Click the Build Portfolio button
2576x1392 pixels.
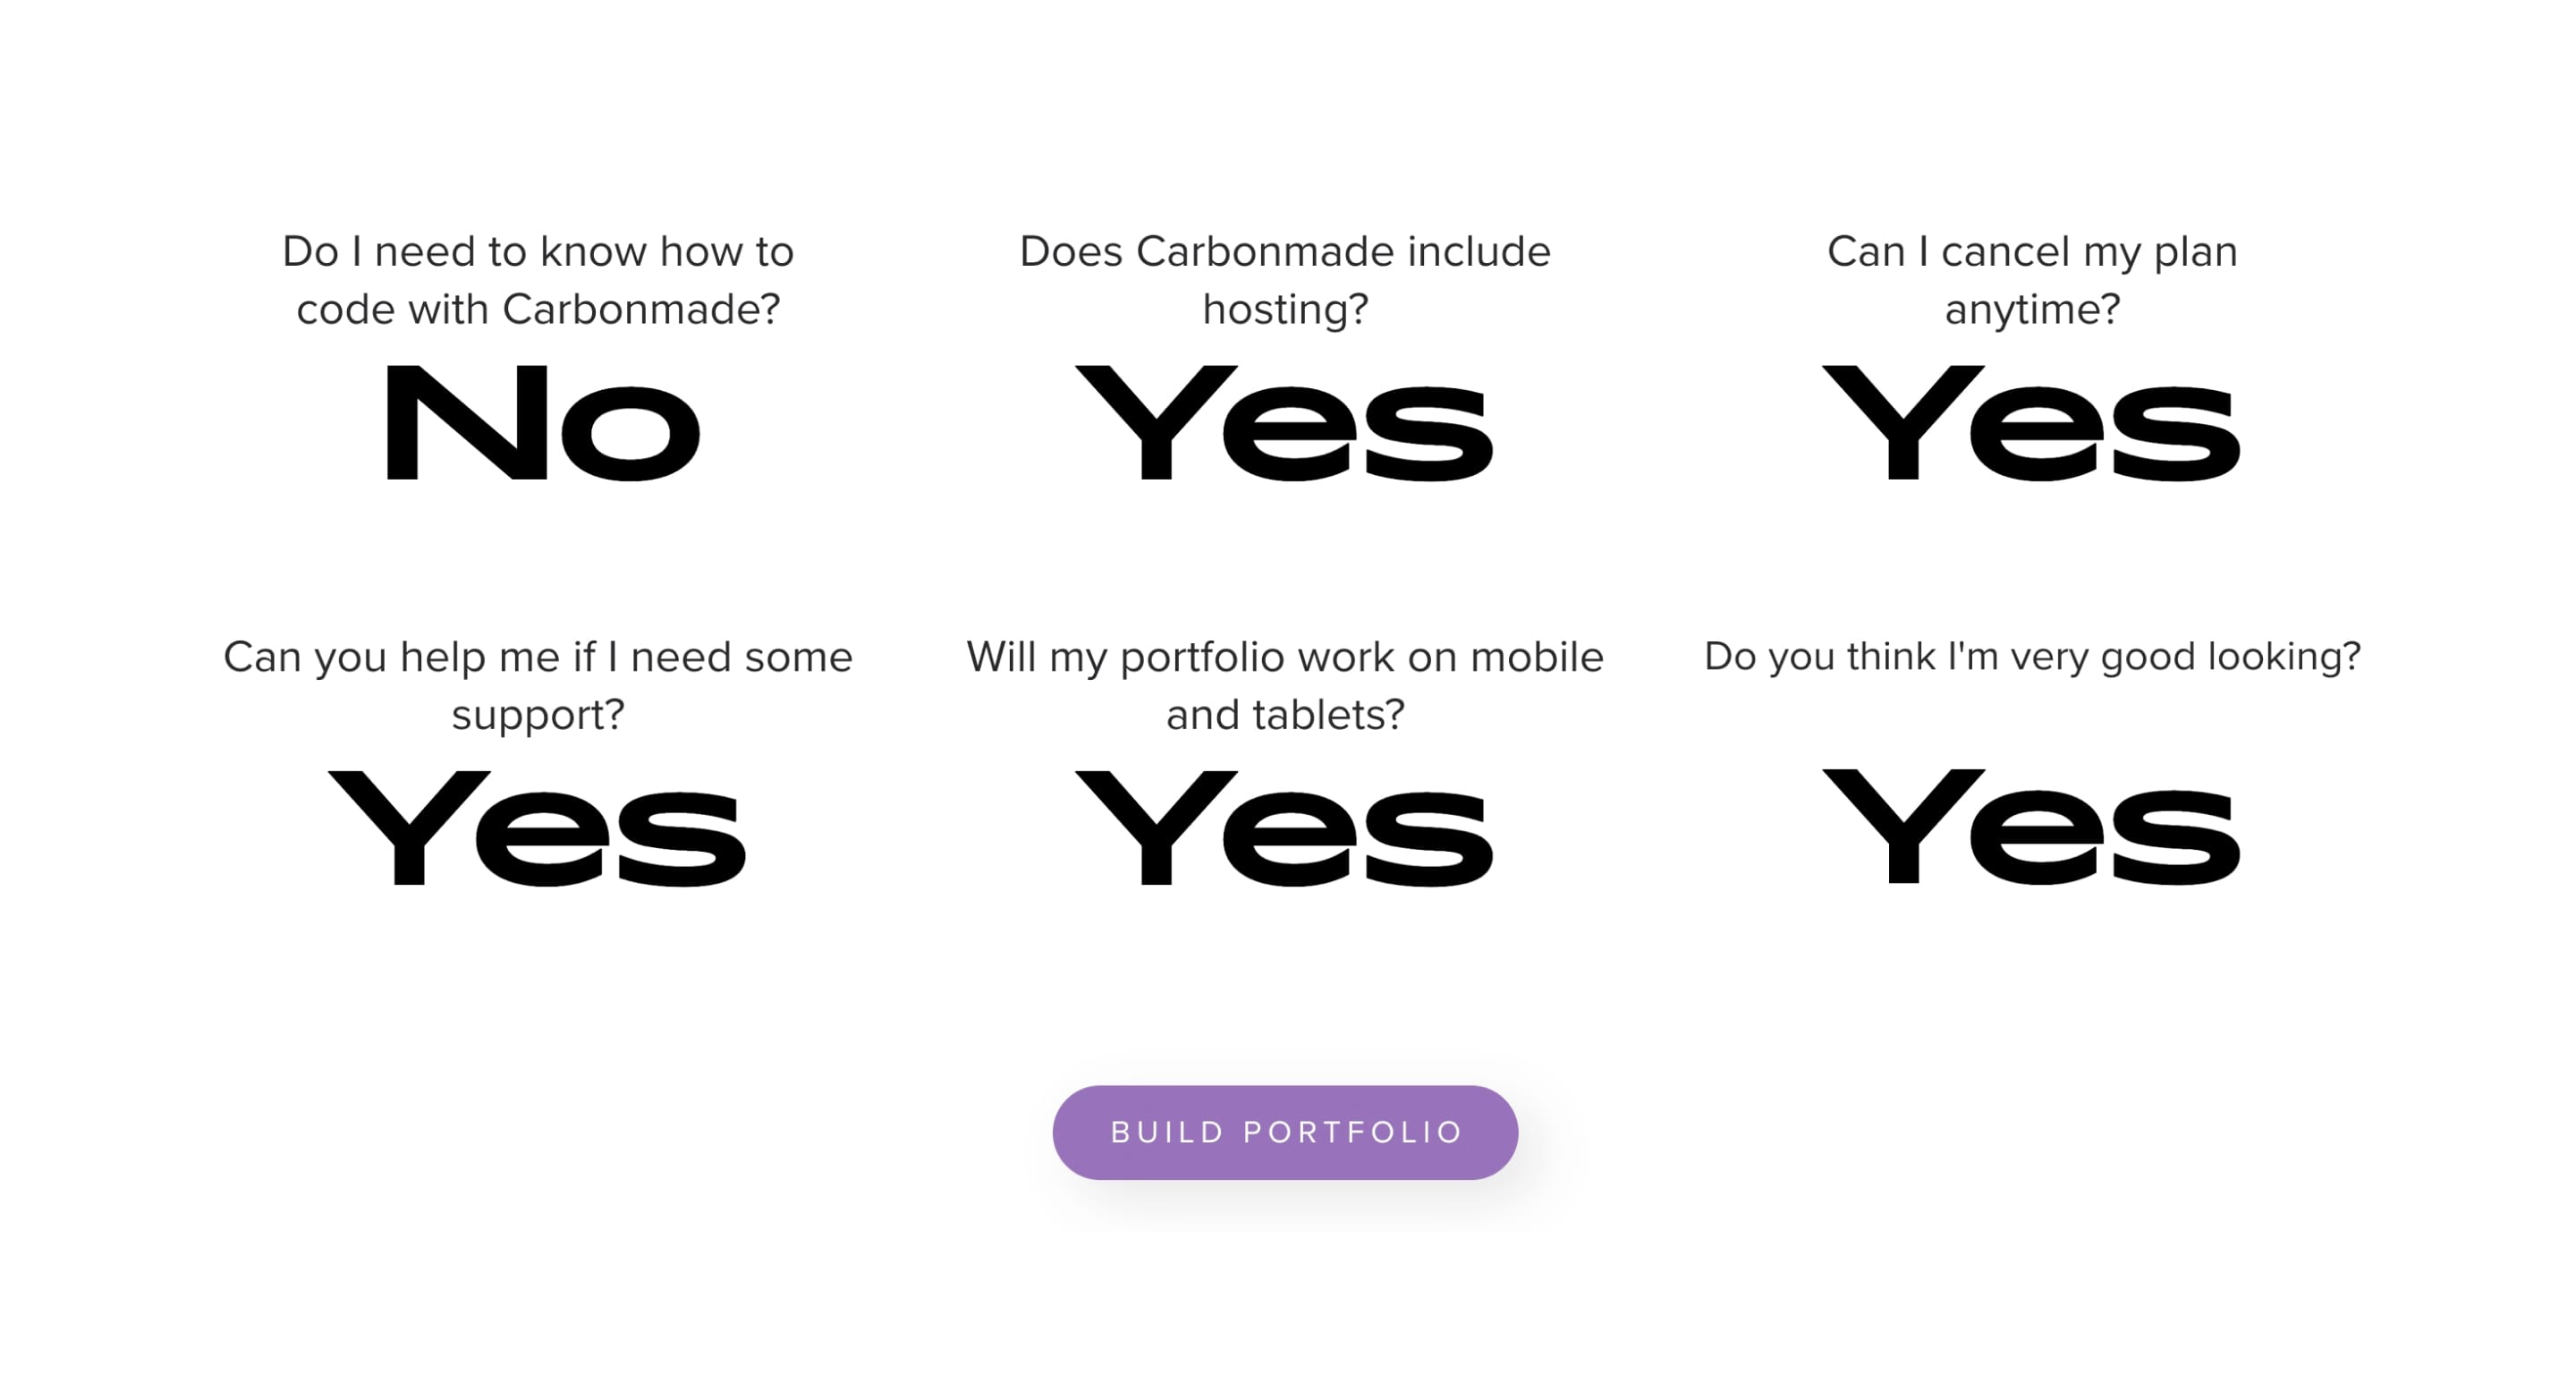(1285, 1132)
